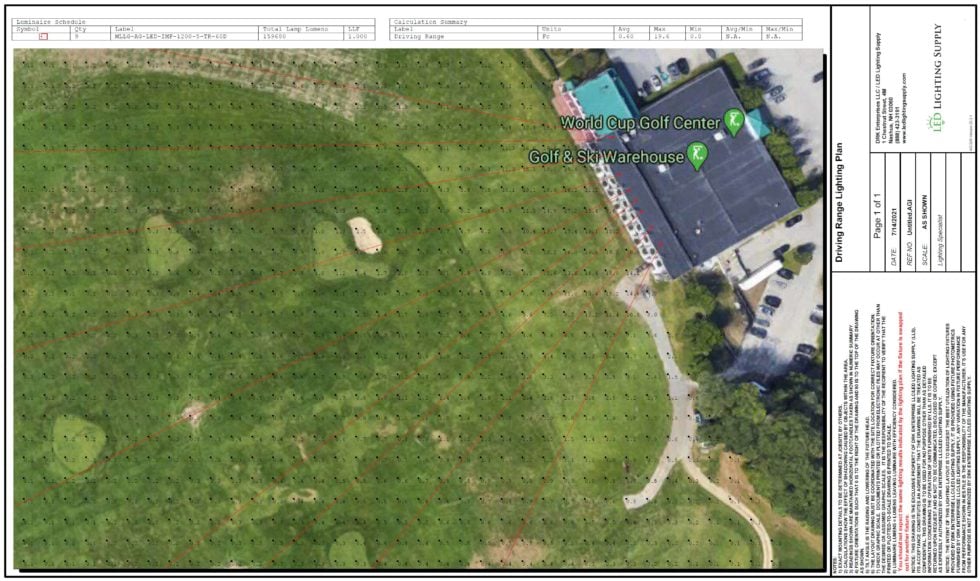Click the phone number (888) 423-3191
The height and width of the screenshot is (581, 980).
click(897, 123)
